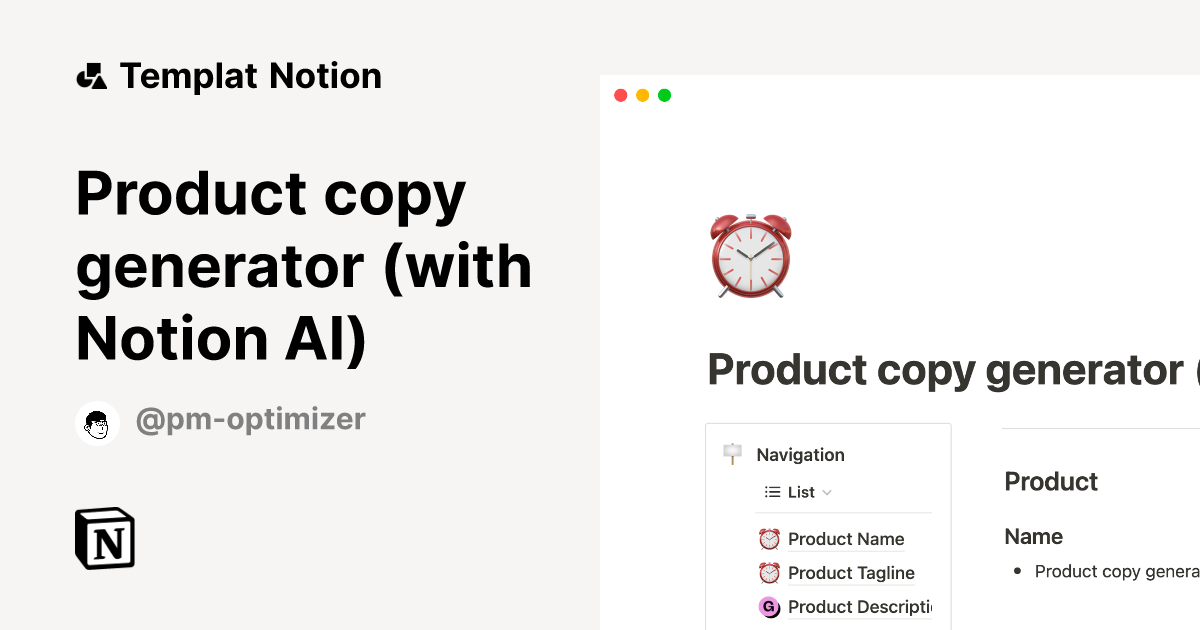Click the Navigation panel heading
This screenshot has width=1200, height=630.
click(801, 454)
